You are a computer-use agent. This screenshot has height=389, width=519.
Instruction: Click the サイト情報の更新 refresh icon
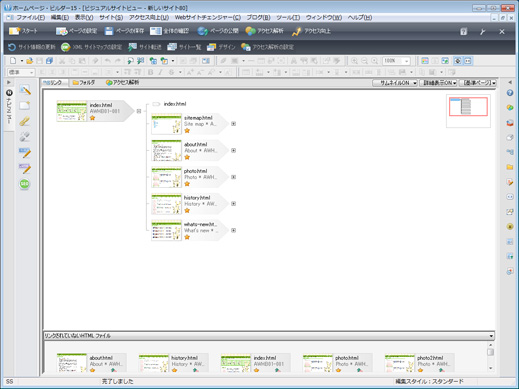[x=12, y=47]
